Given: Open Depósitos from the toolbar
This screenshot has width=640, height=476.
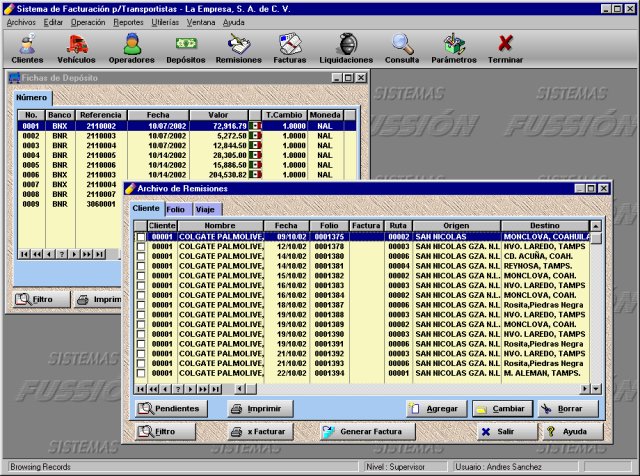Looking at the screenshot, I should click(185, 48).
